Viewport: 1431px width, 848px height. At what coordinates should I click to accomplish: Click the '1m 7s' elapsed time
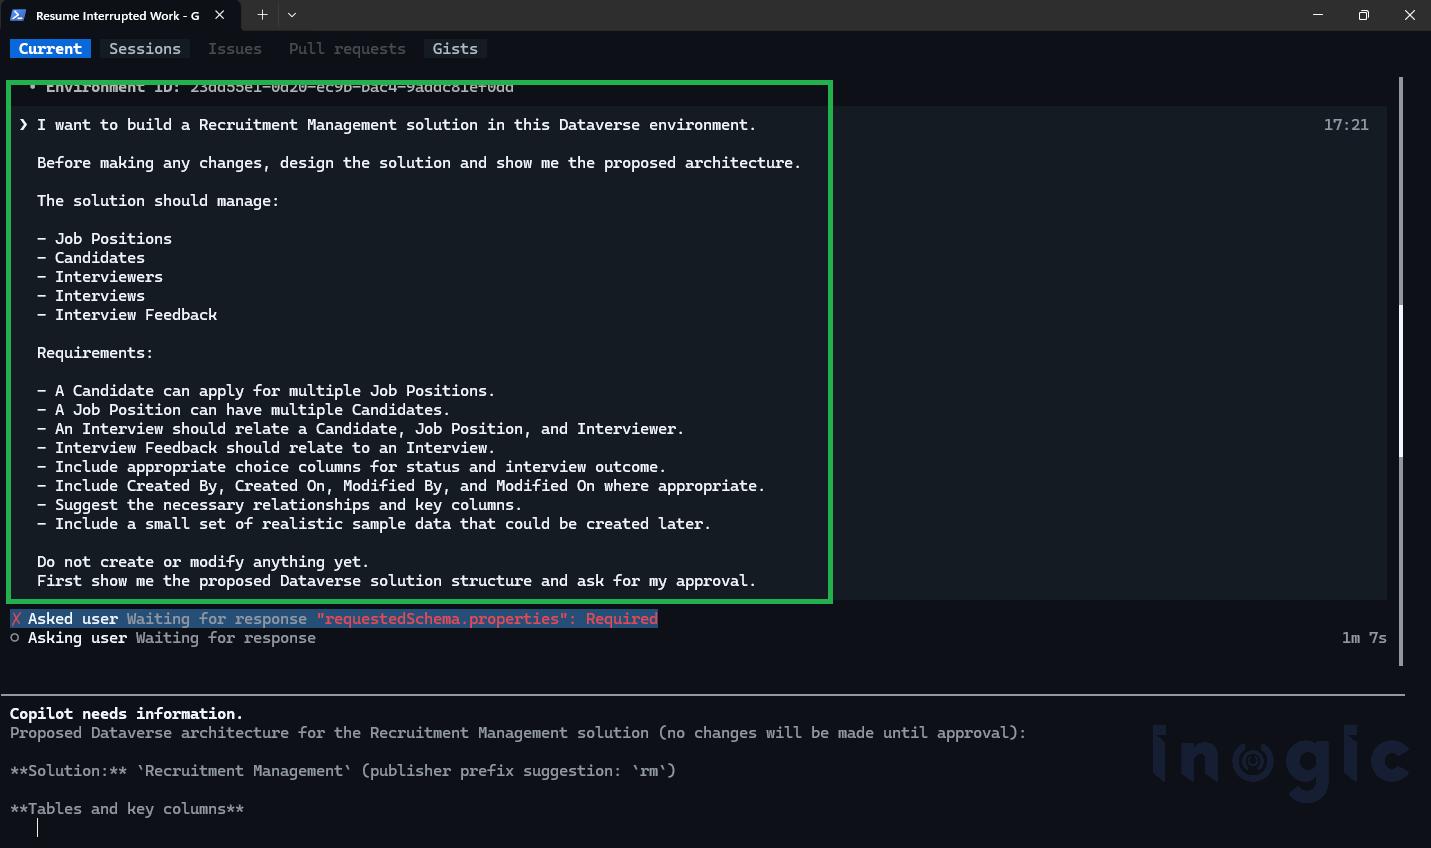coord(1364,638)
